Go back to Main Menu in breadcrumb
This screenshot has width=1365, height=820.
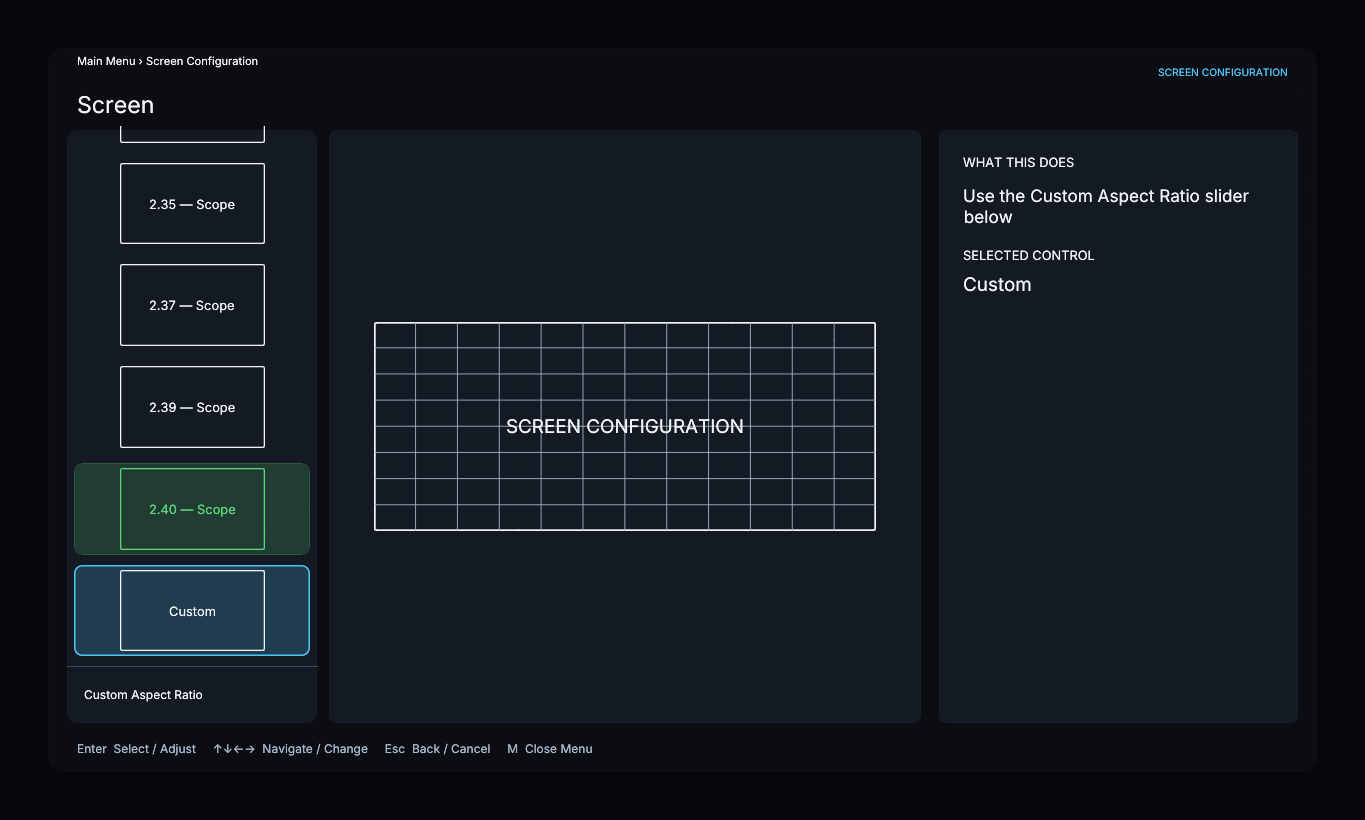coord(106,61)
